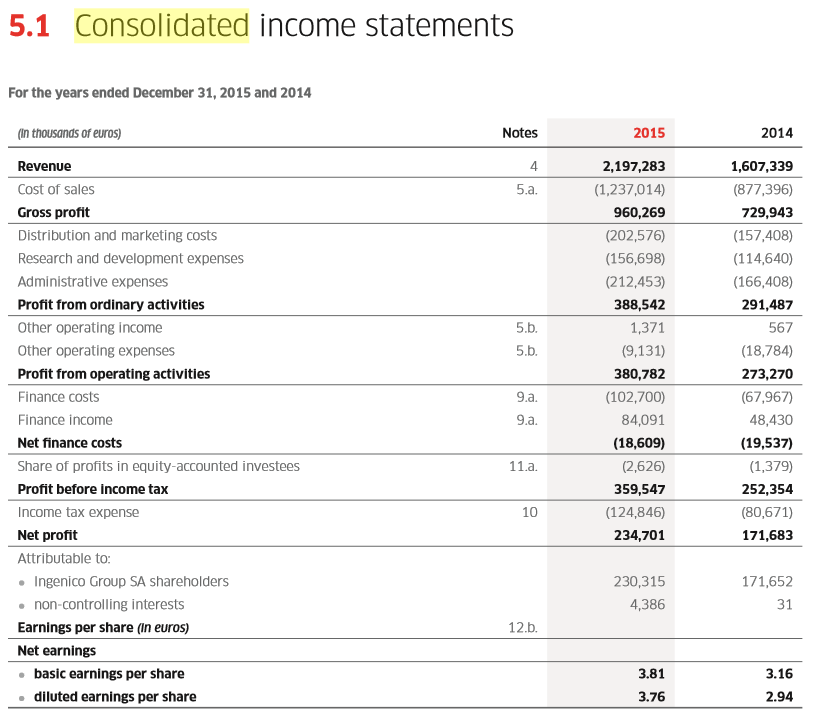Click the 2015 column header
813x725 pixels.
point(649,132)
